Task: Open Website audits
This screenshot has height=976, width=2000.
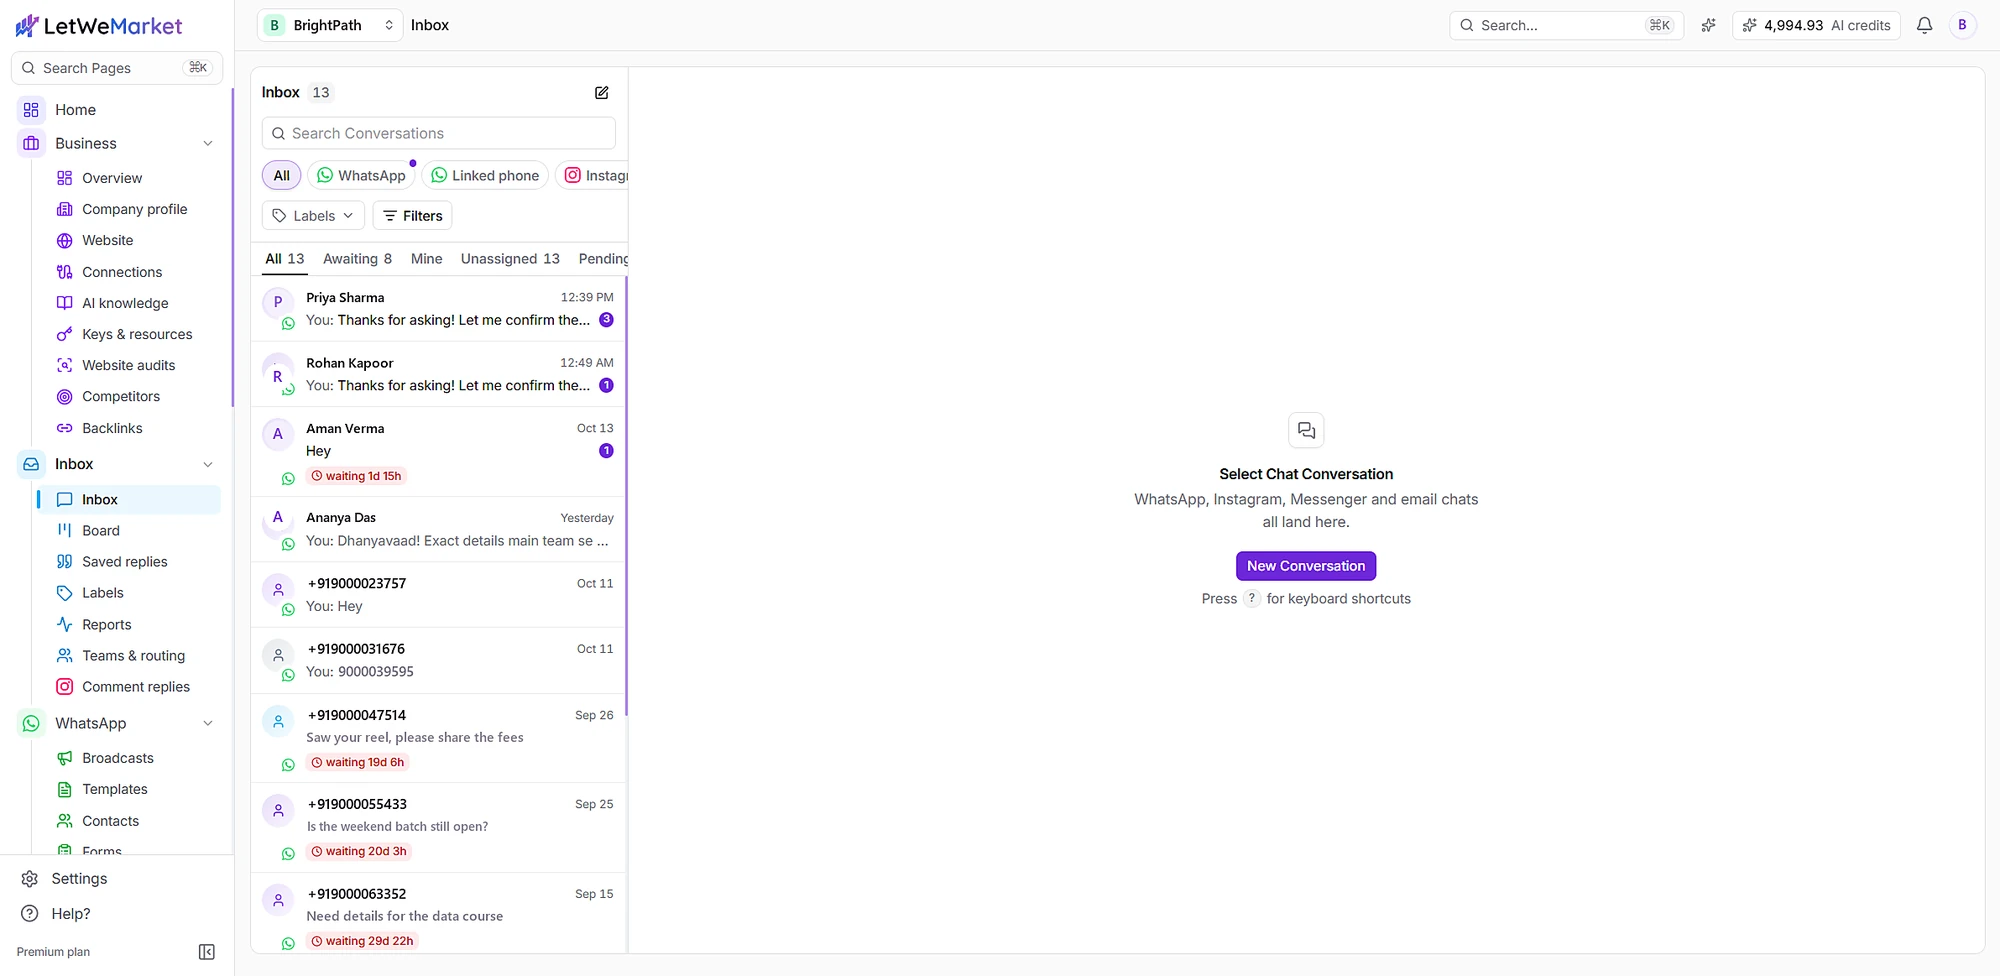Action: (x=128, y=366)
